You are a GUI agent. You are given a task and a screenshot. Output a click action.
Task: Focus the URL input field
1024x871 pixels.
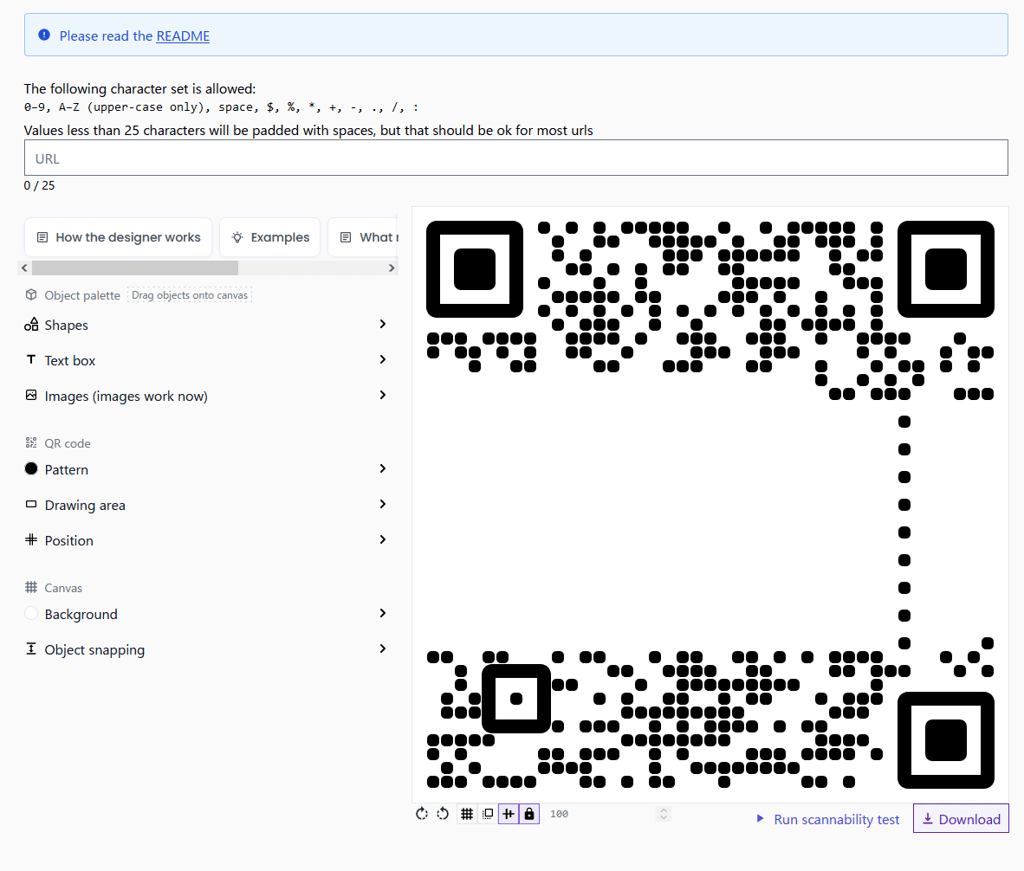point(515,158)
